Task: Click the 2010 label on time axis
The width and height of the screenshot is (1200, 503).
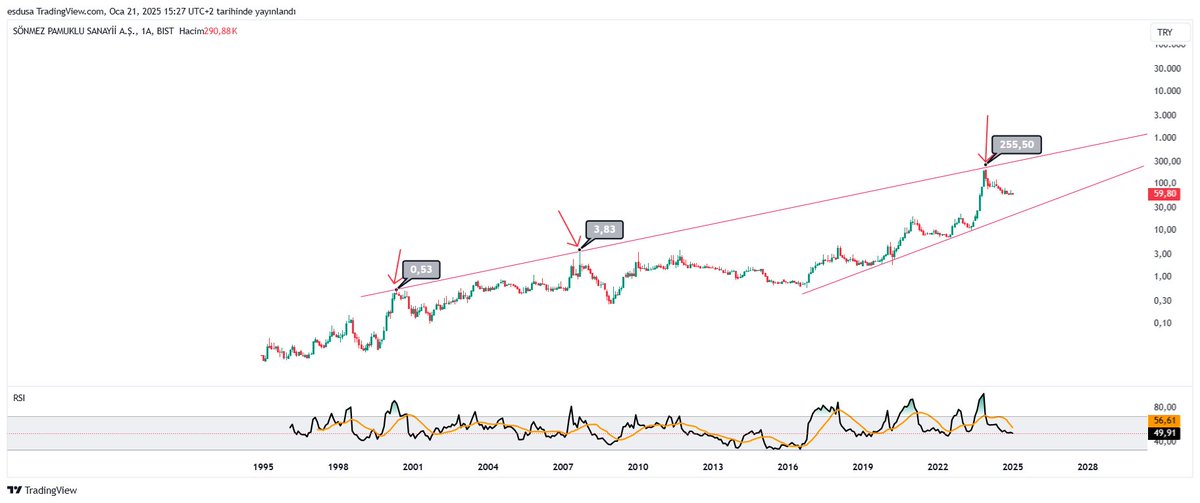Action: [638, 467]
